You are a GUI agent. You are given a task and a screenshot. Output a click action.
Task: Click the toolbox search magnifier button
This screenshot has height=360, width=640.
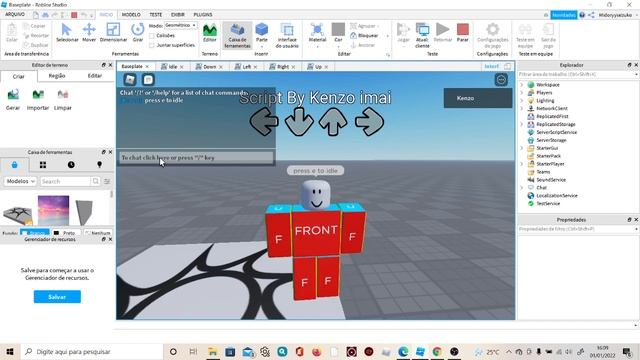pyautogui.click(x=96, y=181)
